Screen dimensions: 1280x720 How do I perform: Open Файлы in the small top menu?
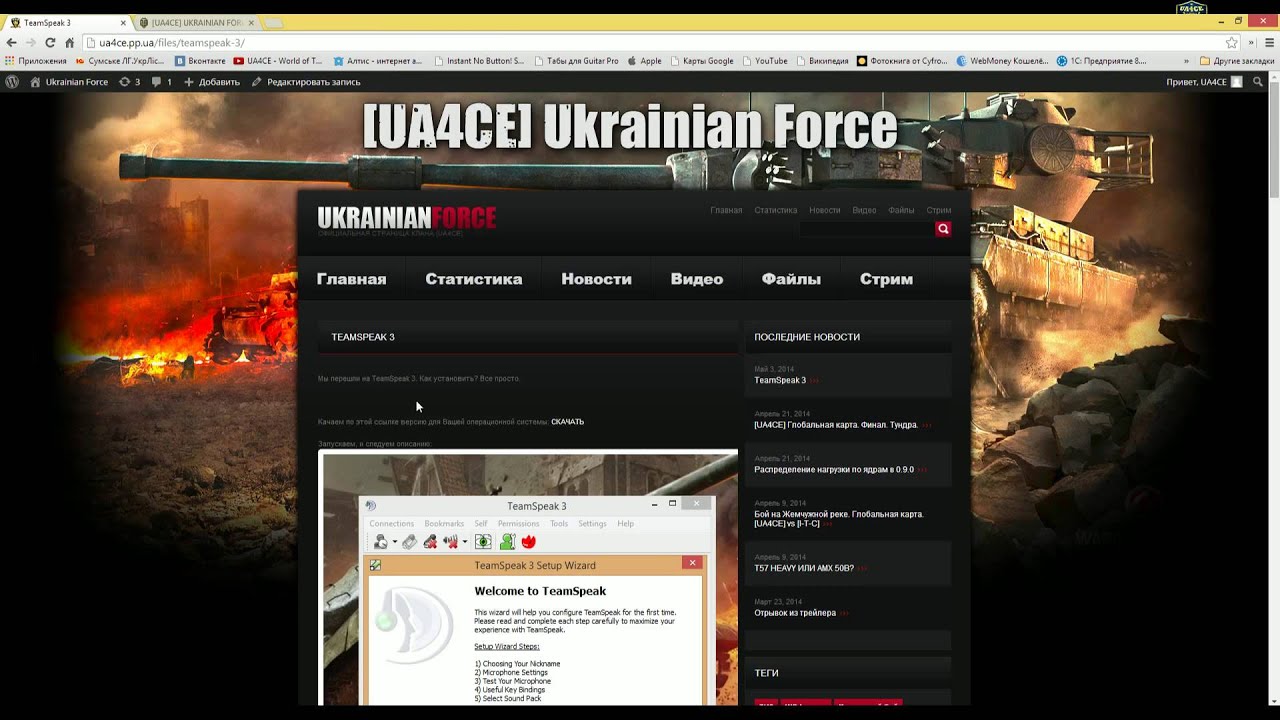[901, 210]
